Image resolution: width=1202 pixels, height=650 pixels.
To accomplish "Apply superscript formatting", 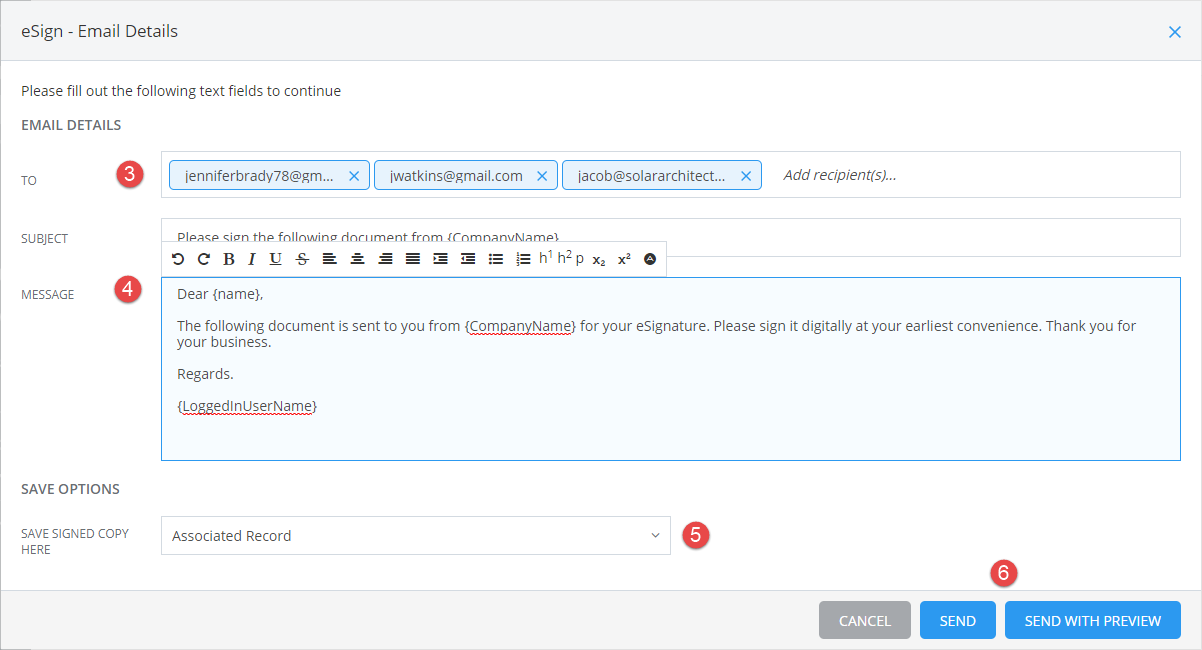I will pyautogui.click(x=622, y=258).
